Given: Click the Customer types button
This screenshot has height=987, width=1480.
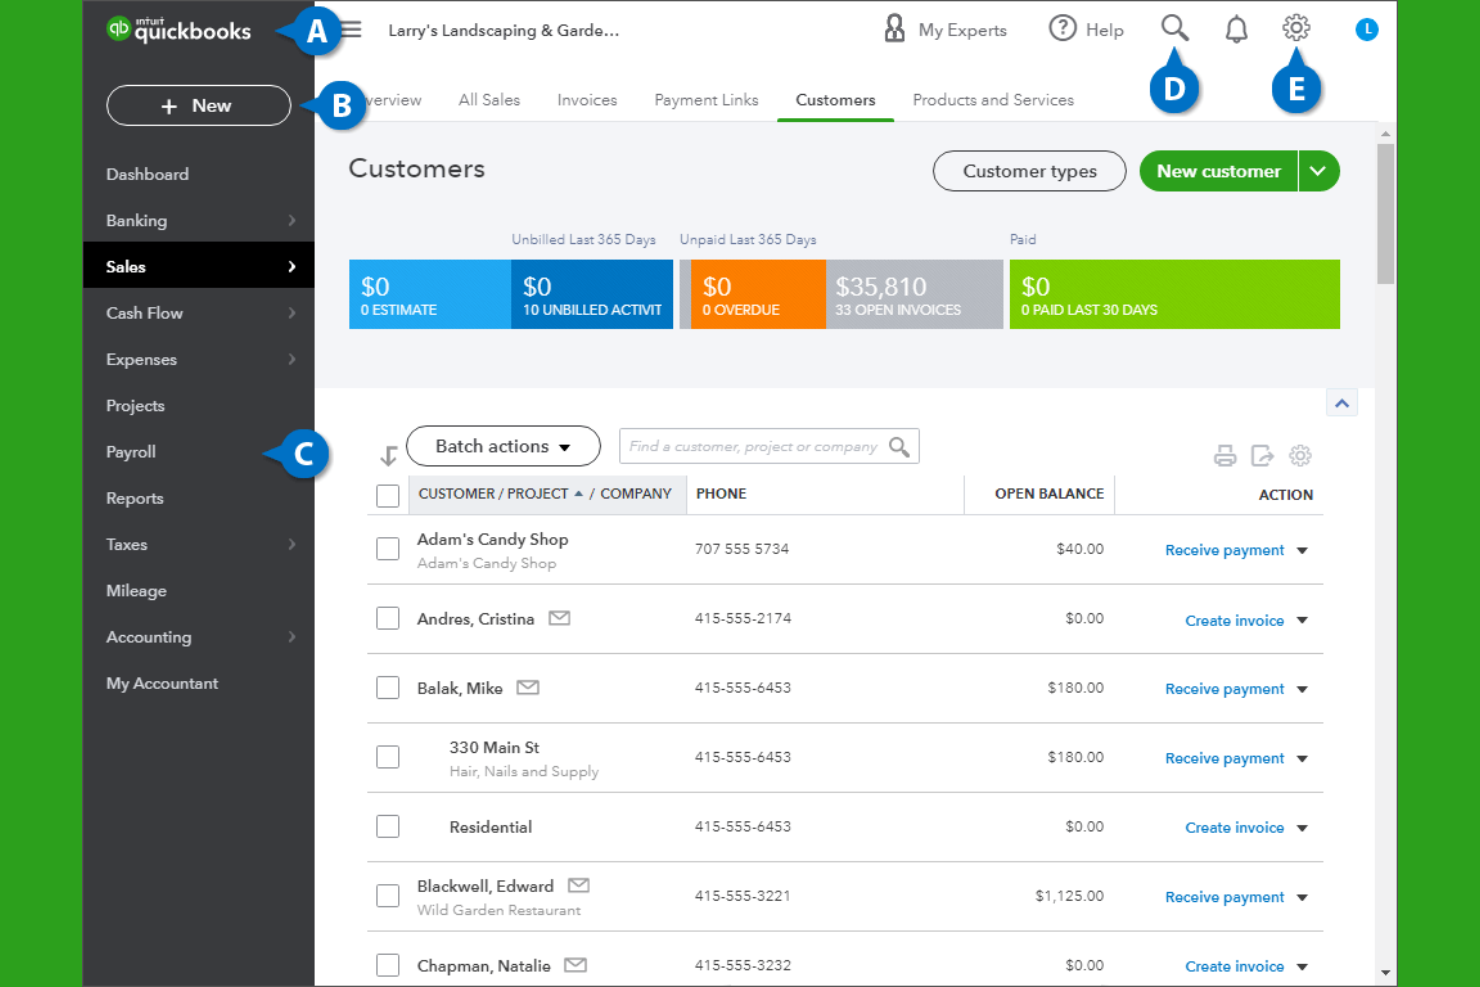Looking at the screenshot, I should [1029, 171].
